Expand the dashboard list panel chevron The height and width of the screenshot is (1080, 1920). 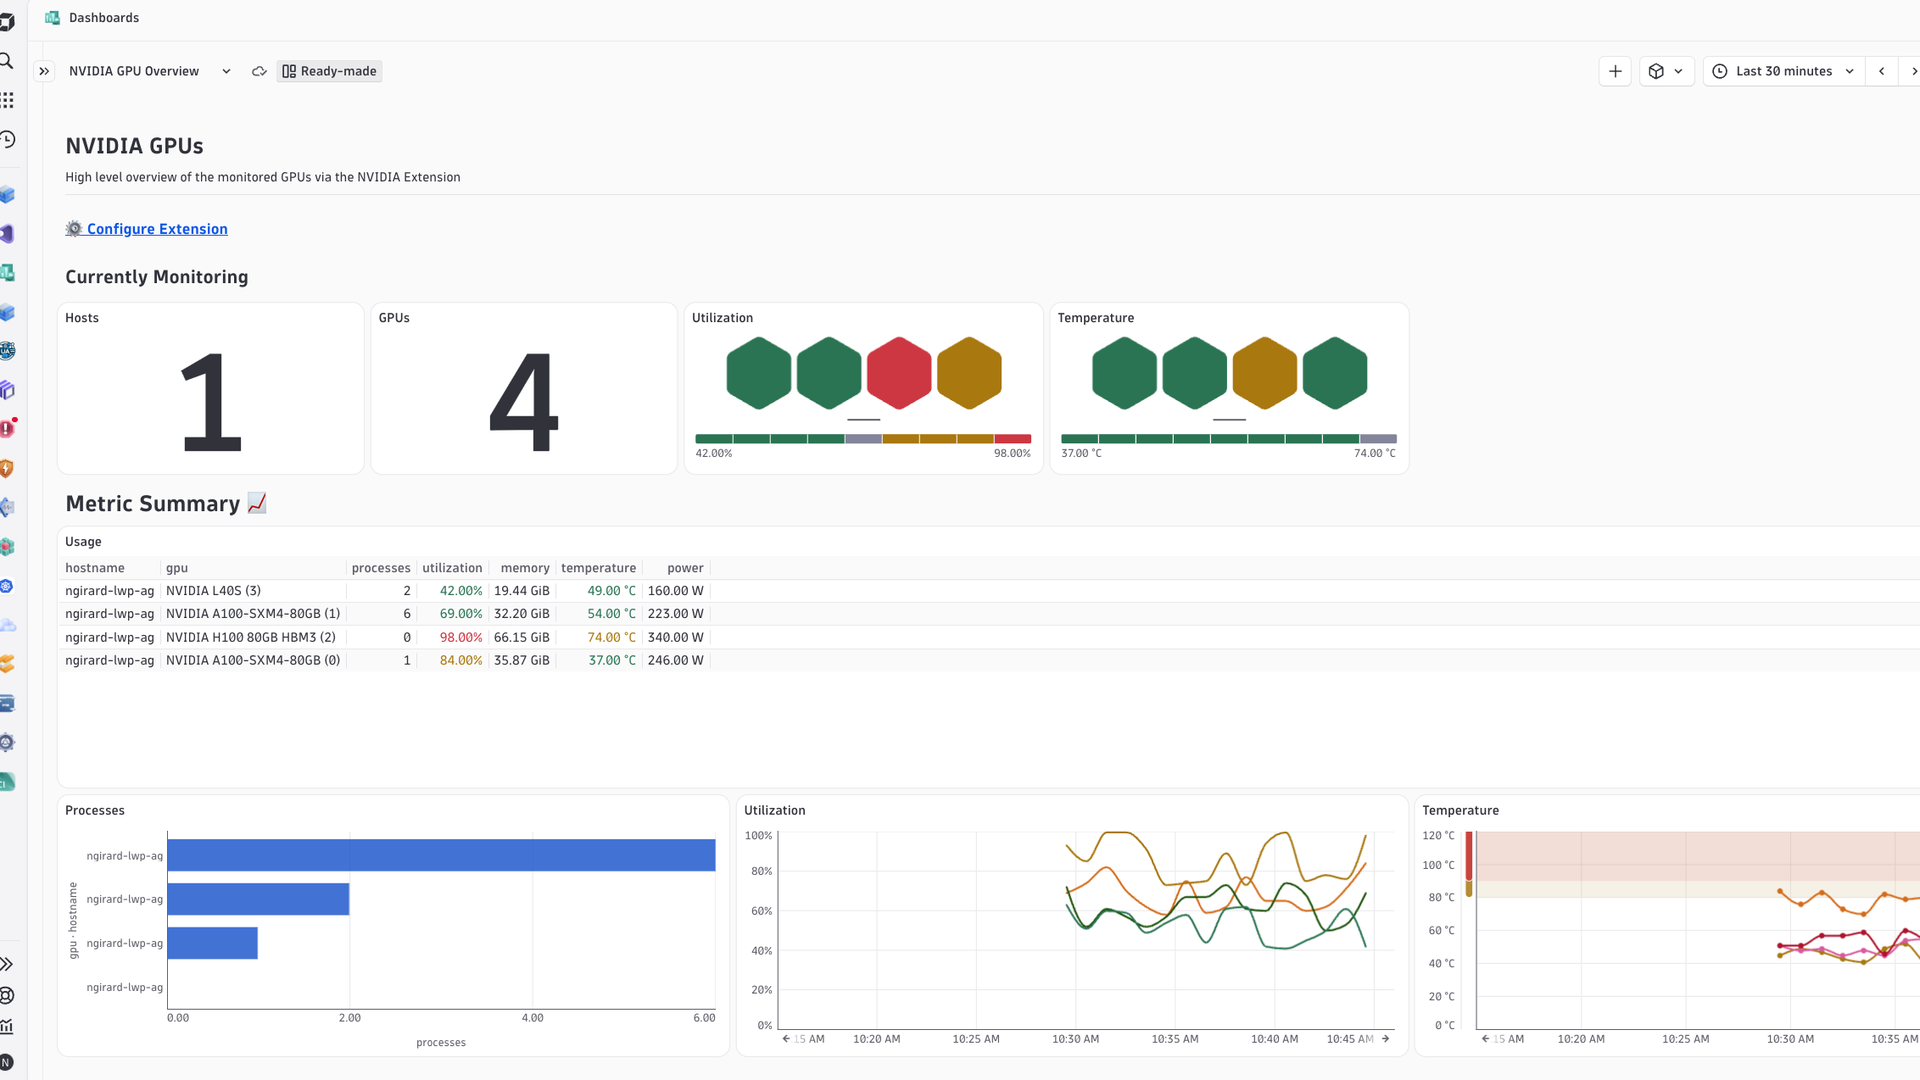coord(44,71)
